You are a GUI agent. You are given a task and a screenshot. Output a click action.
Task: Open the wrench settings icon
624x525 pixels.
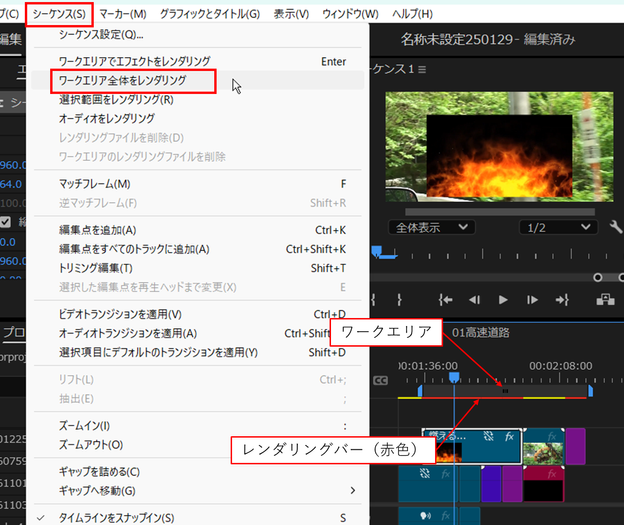(x=616, y=227)
